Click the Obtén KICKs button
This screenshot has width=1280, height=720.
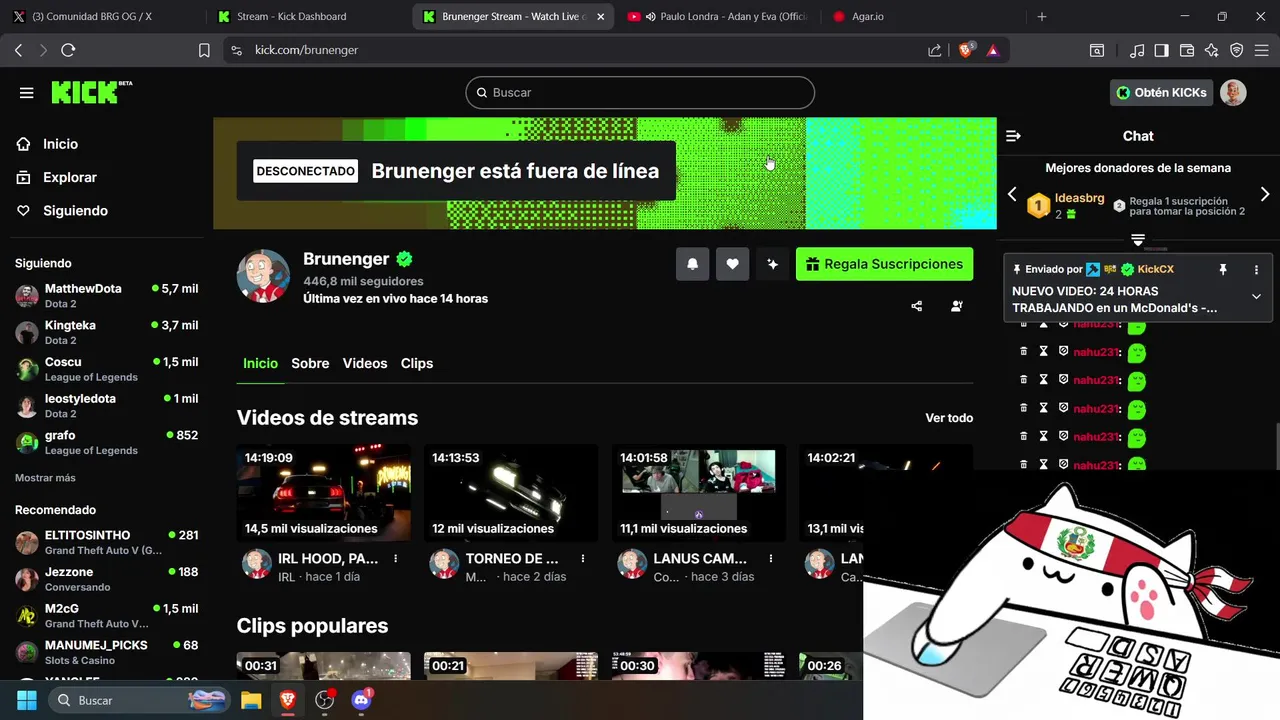pyautogui.click(x=1162, y=93)
